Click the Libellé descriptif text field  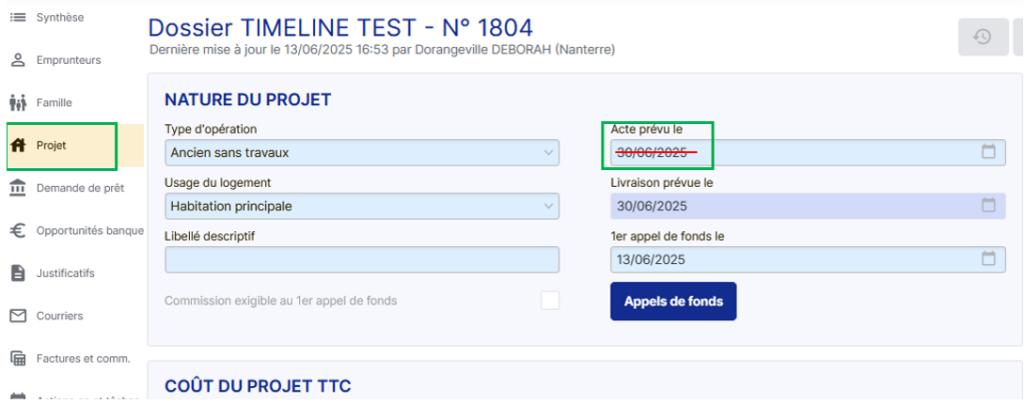coord(362,259)
